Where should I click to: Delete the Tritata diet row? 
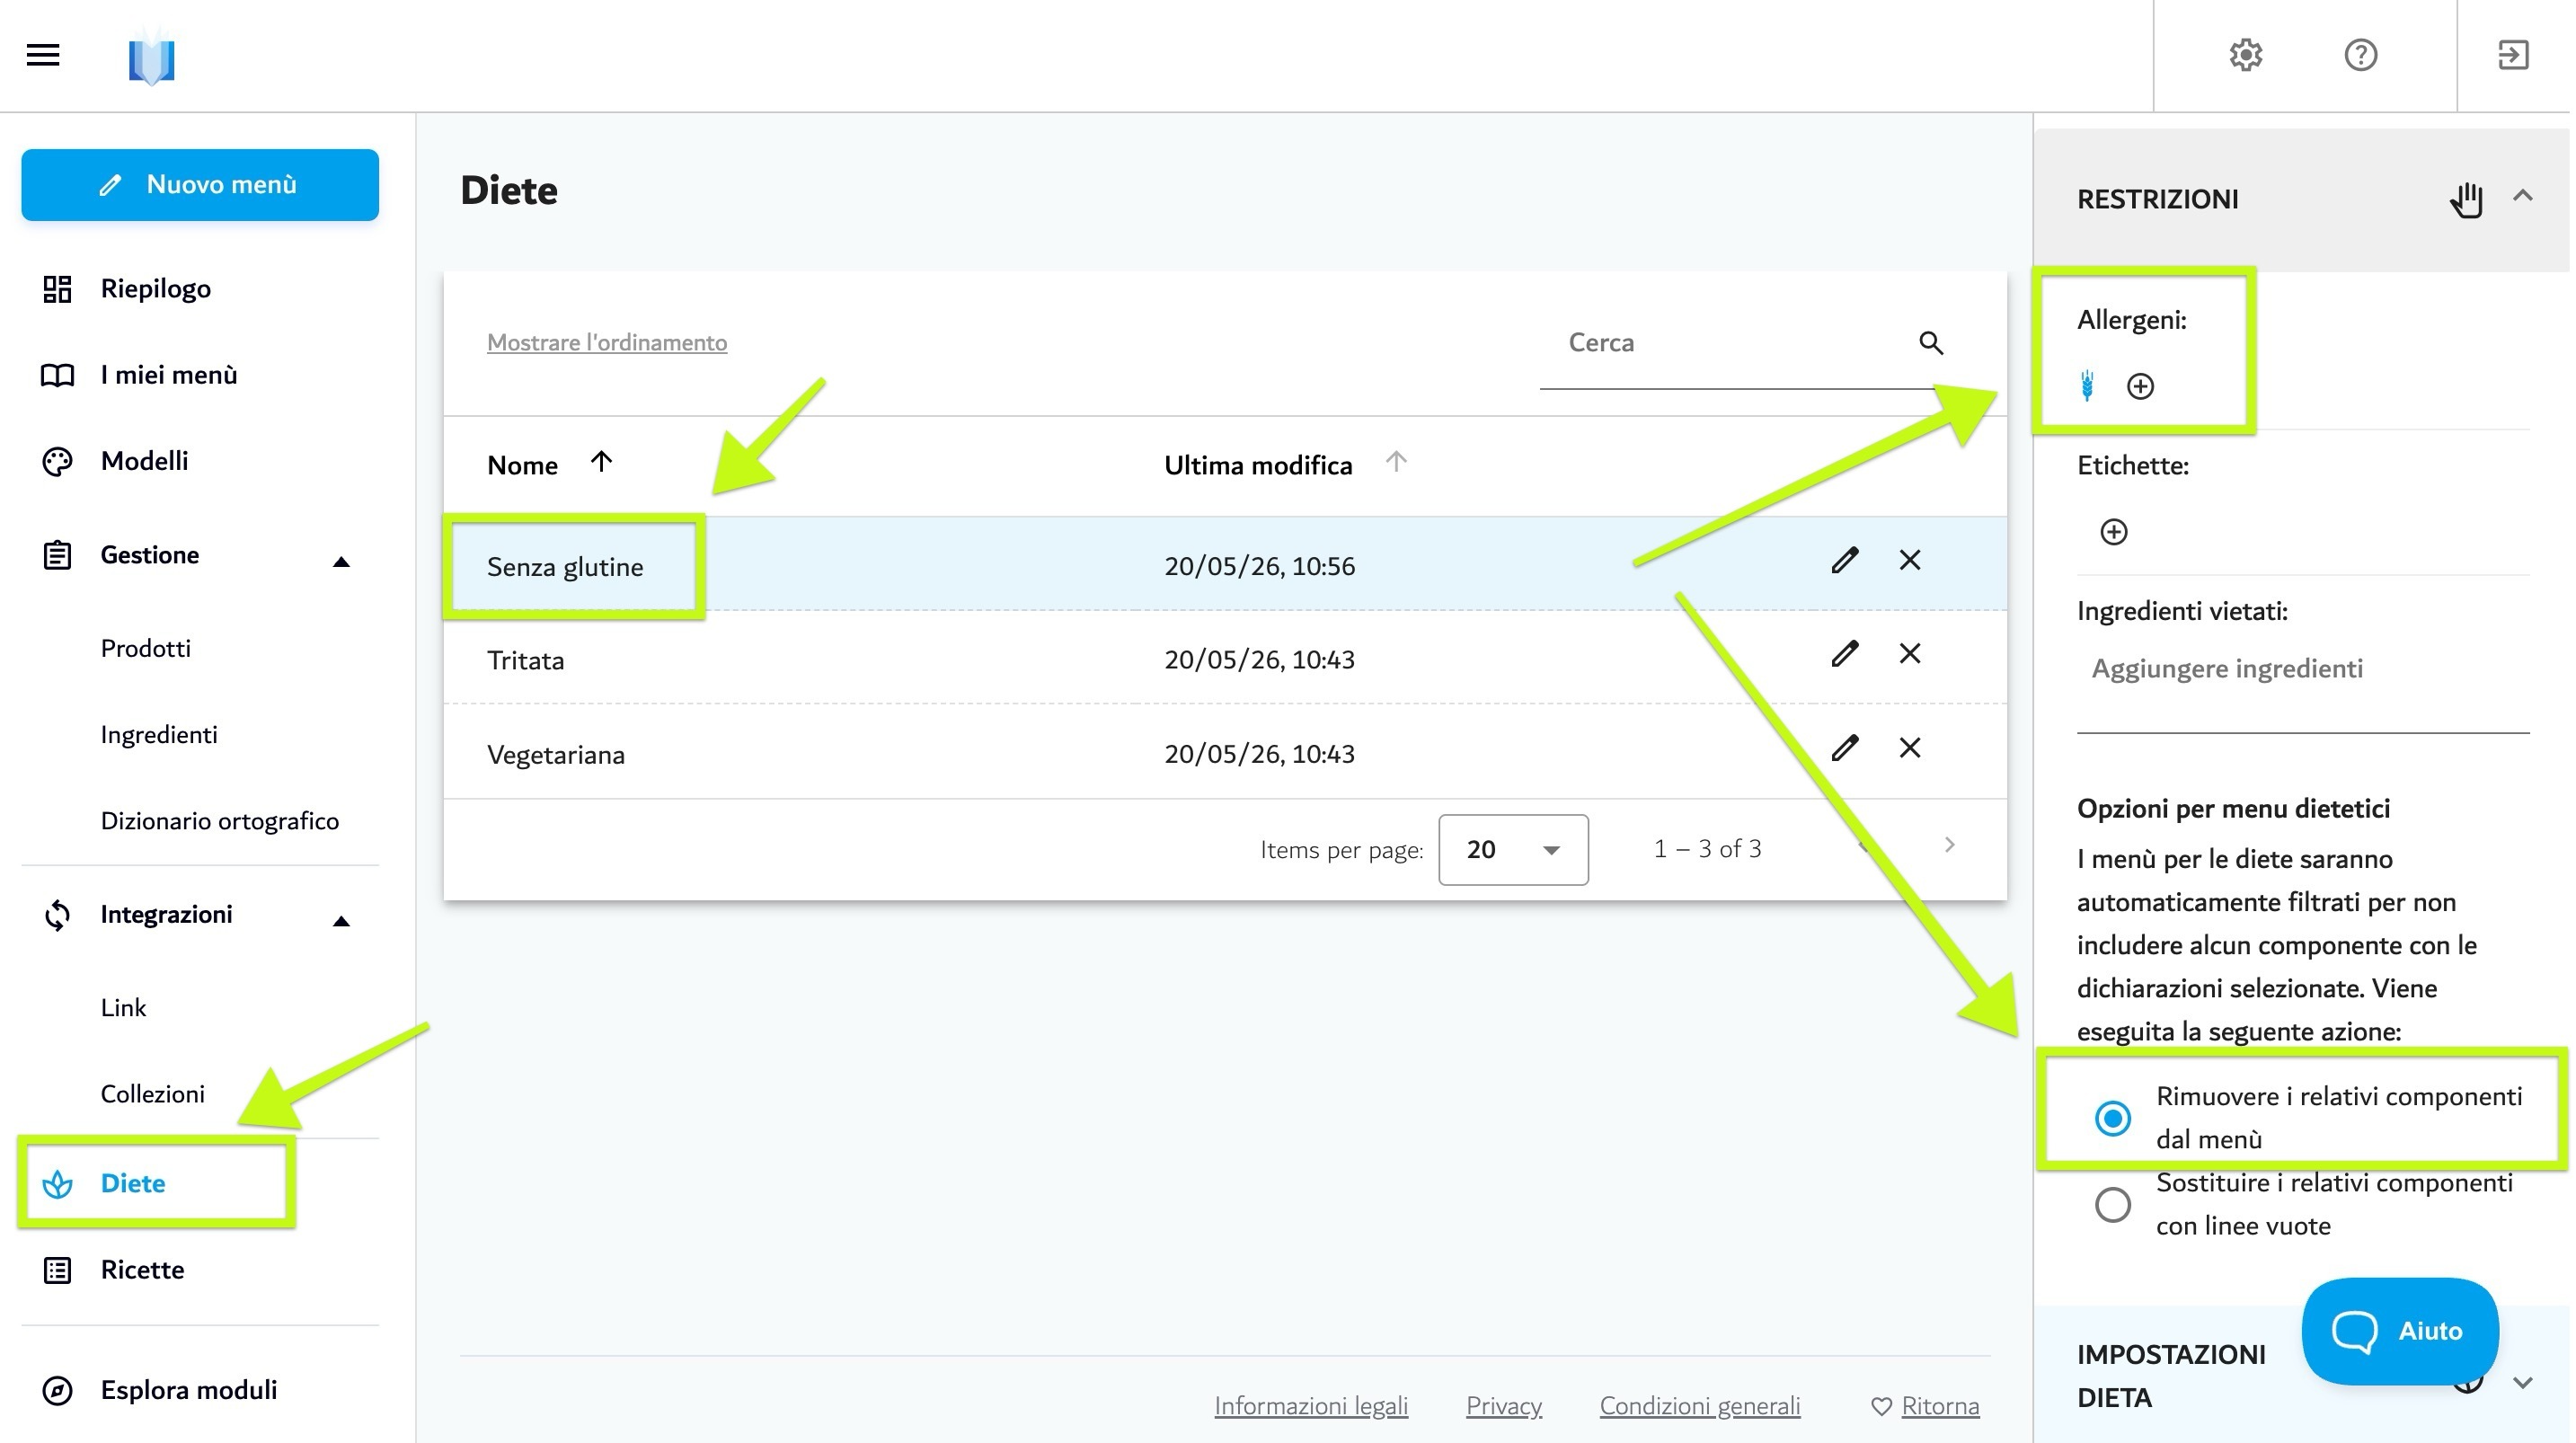pos(1910,654)
